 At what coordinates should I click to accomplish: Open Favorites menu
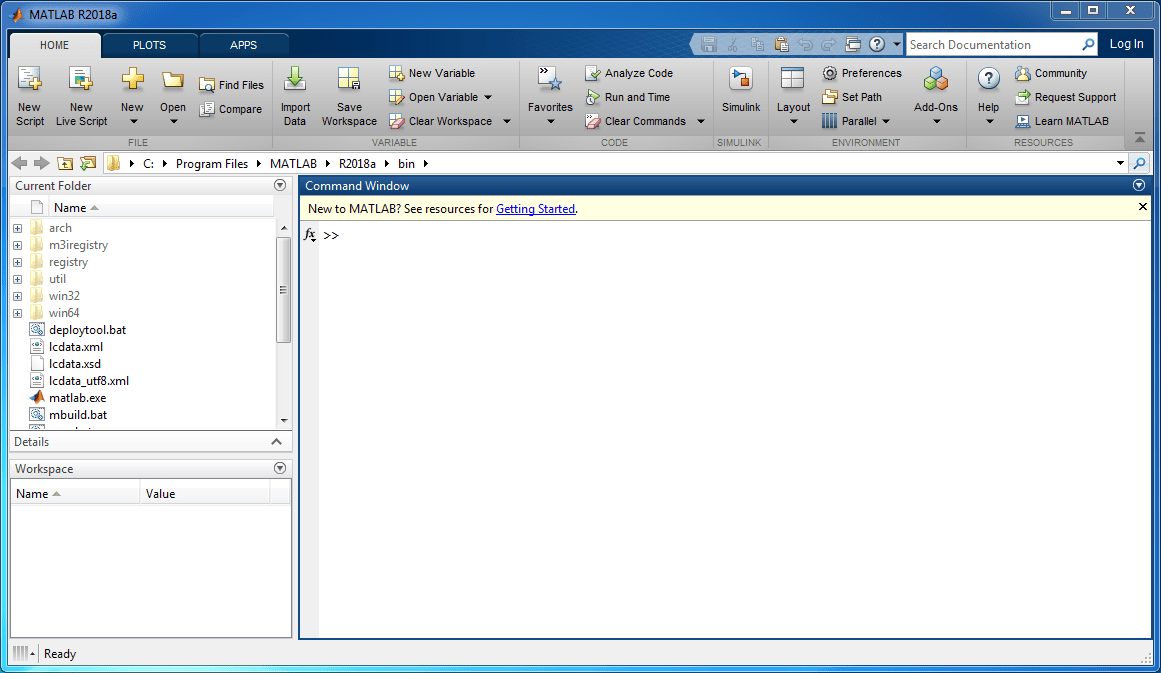click(x=550, y=96)
